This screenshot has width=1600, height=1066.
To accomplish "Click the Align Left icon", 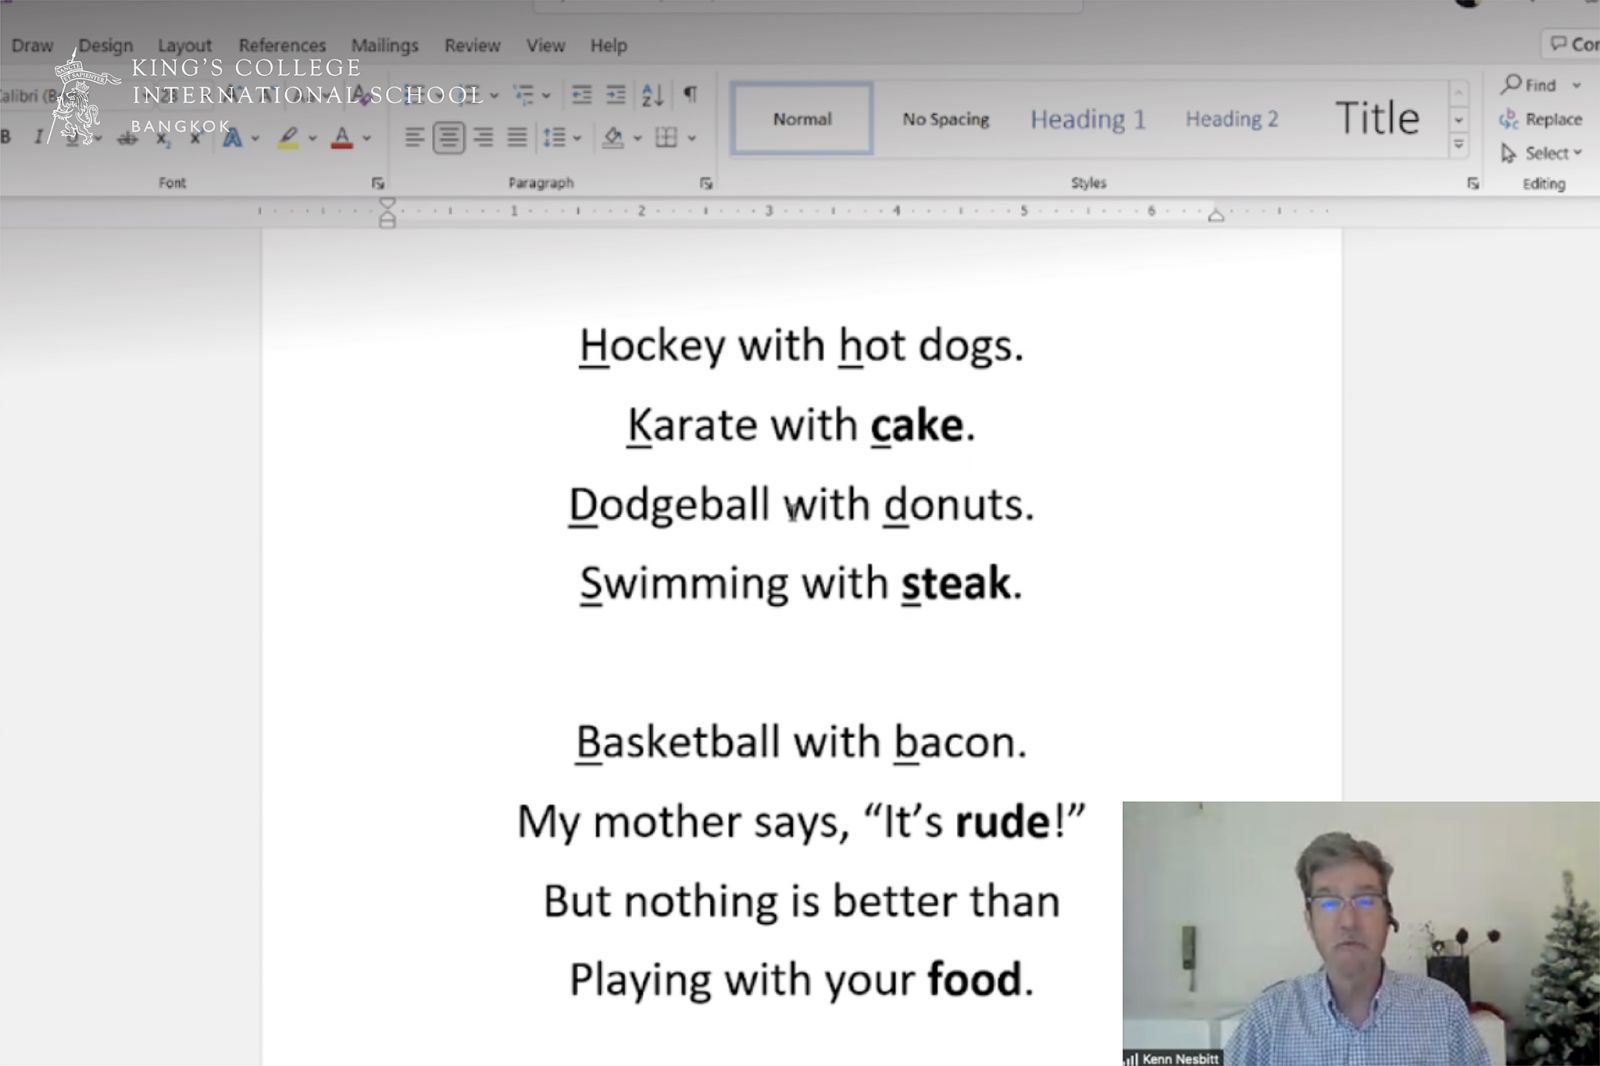I will tap(414, 137).
